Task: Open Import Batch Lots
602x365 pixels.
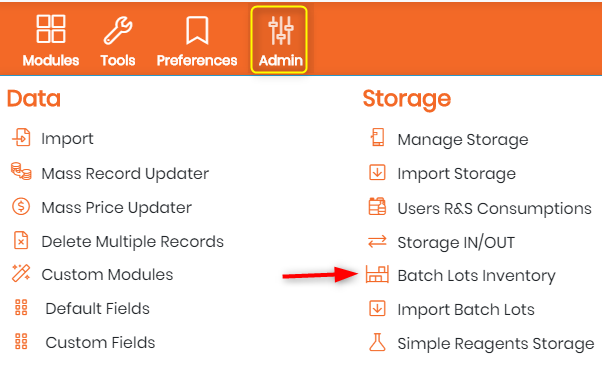Action: point(466,309)
